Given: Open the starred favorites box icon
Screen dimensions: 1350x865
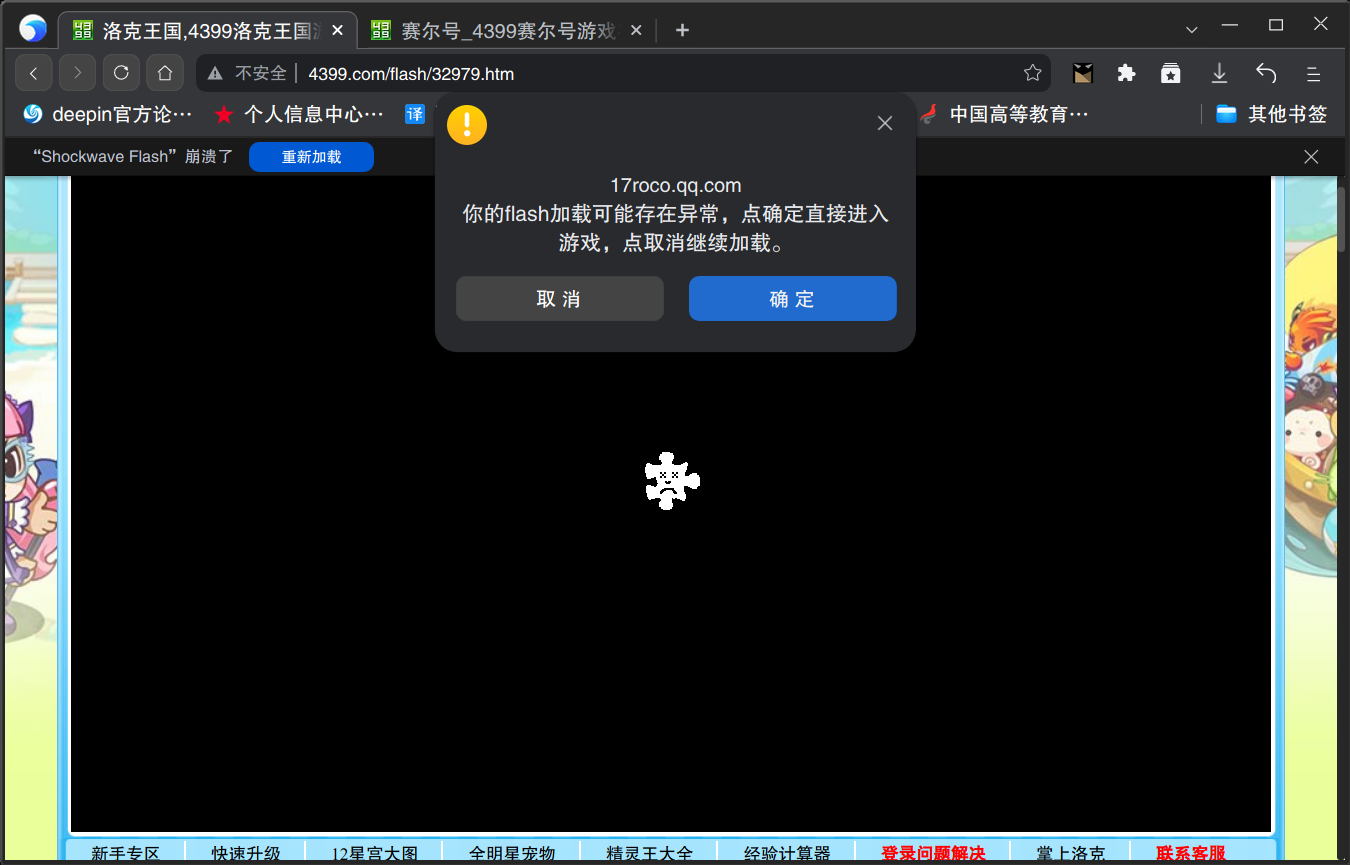Looking at the screenshot, I should tap(1171, 73).
